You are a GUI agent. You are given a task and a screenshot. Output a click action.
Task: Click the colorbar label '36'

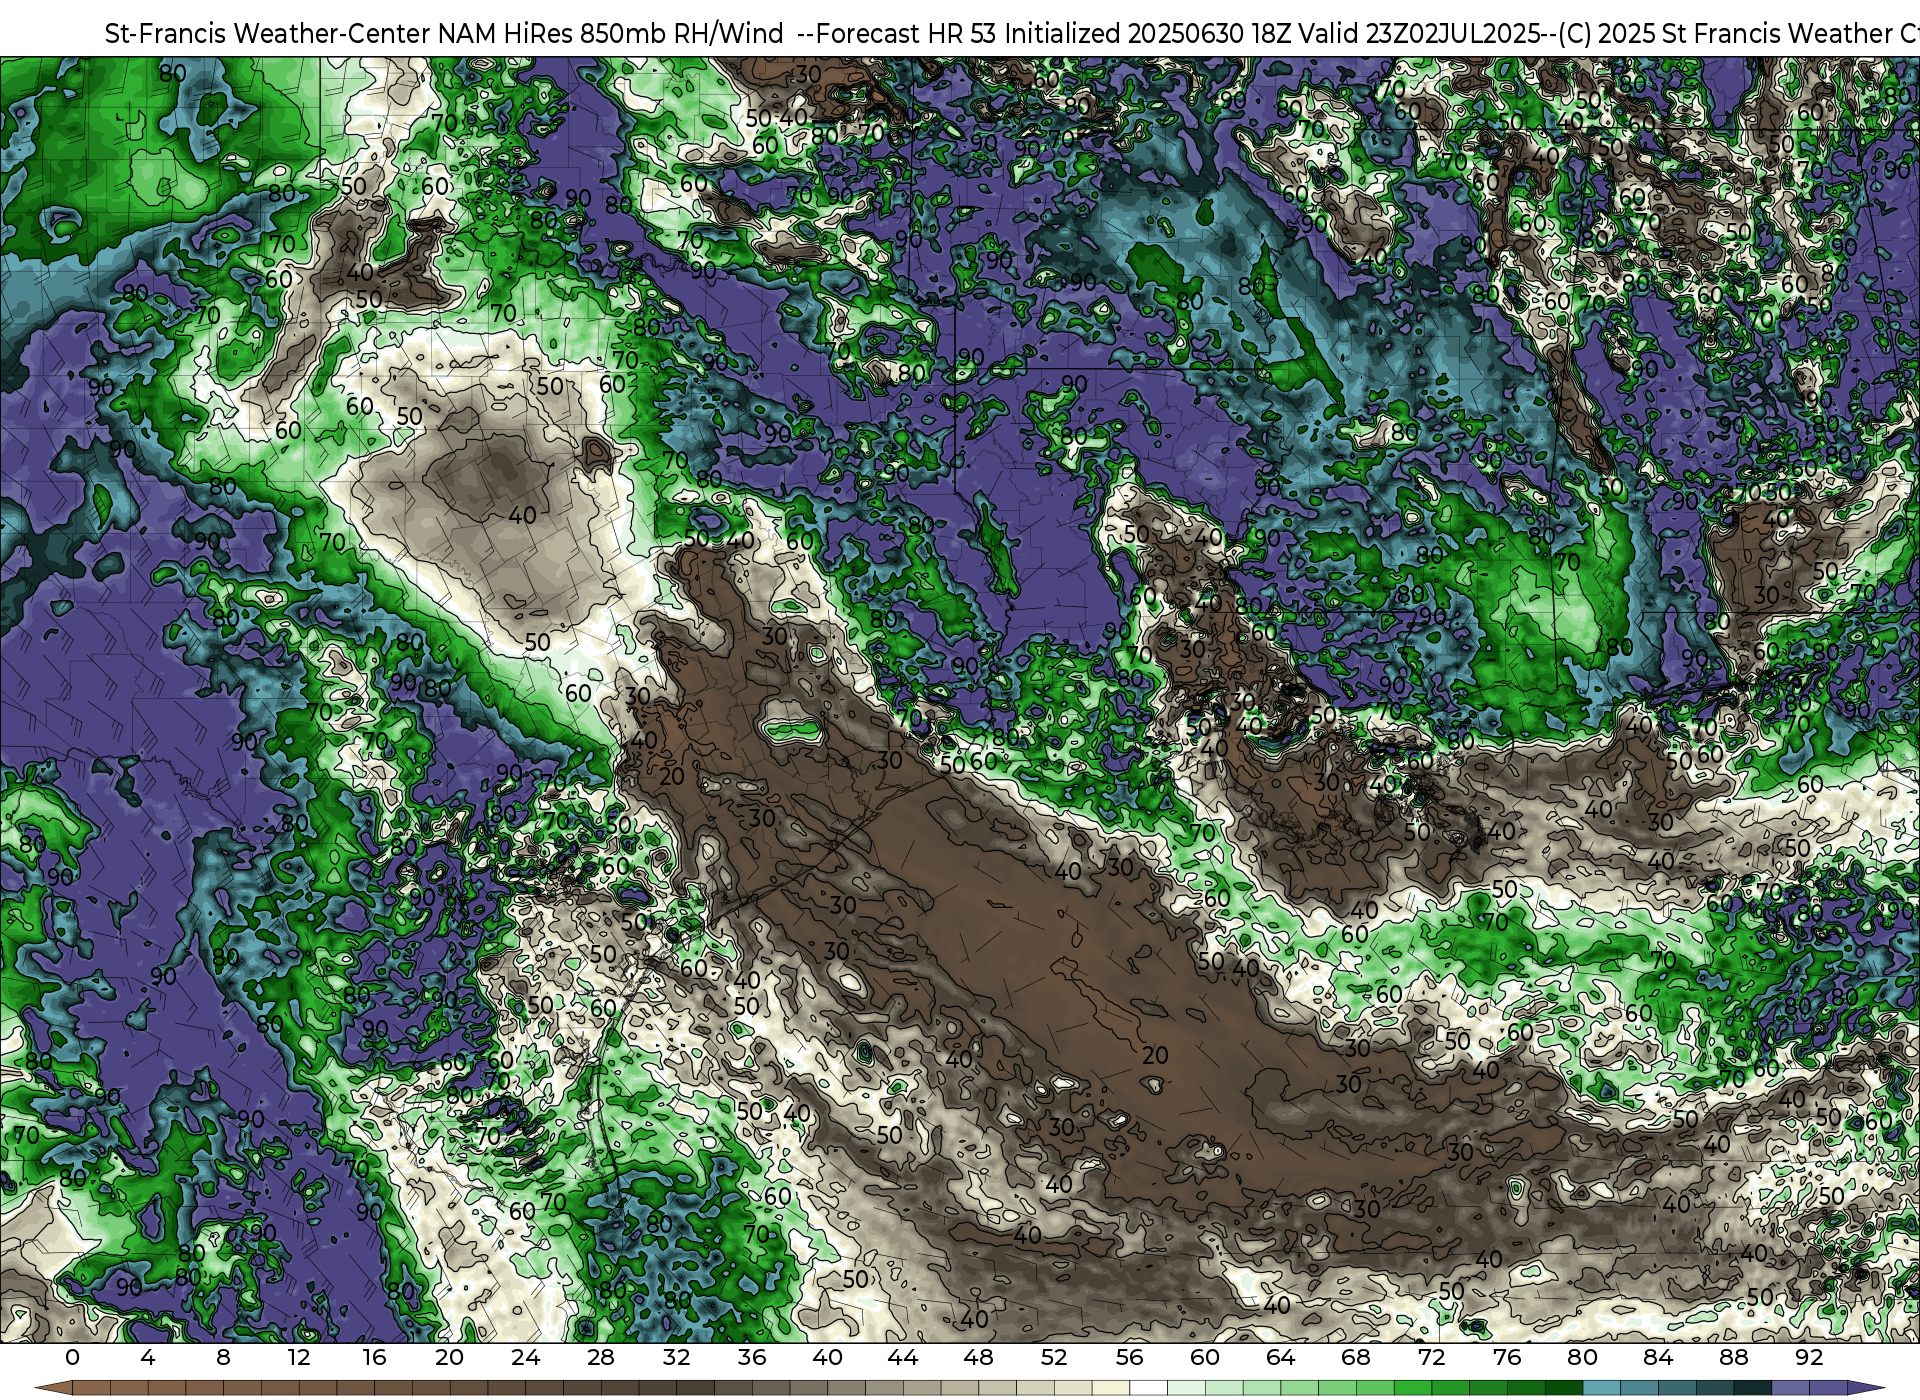(x=752, y=1357)
